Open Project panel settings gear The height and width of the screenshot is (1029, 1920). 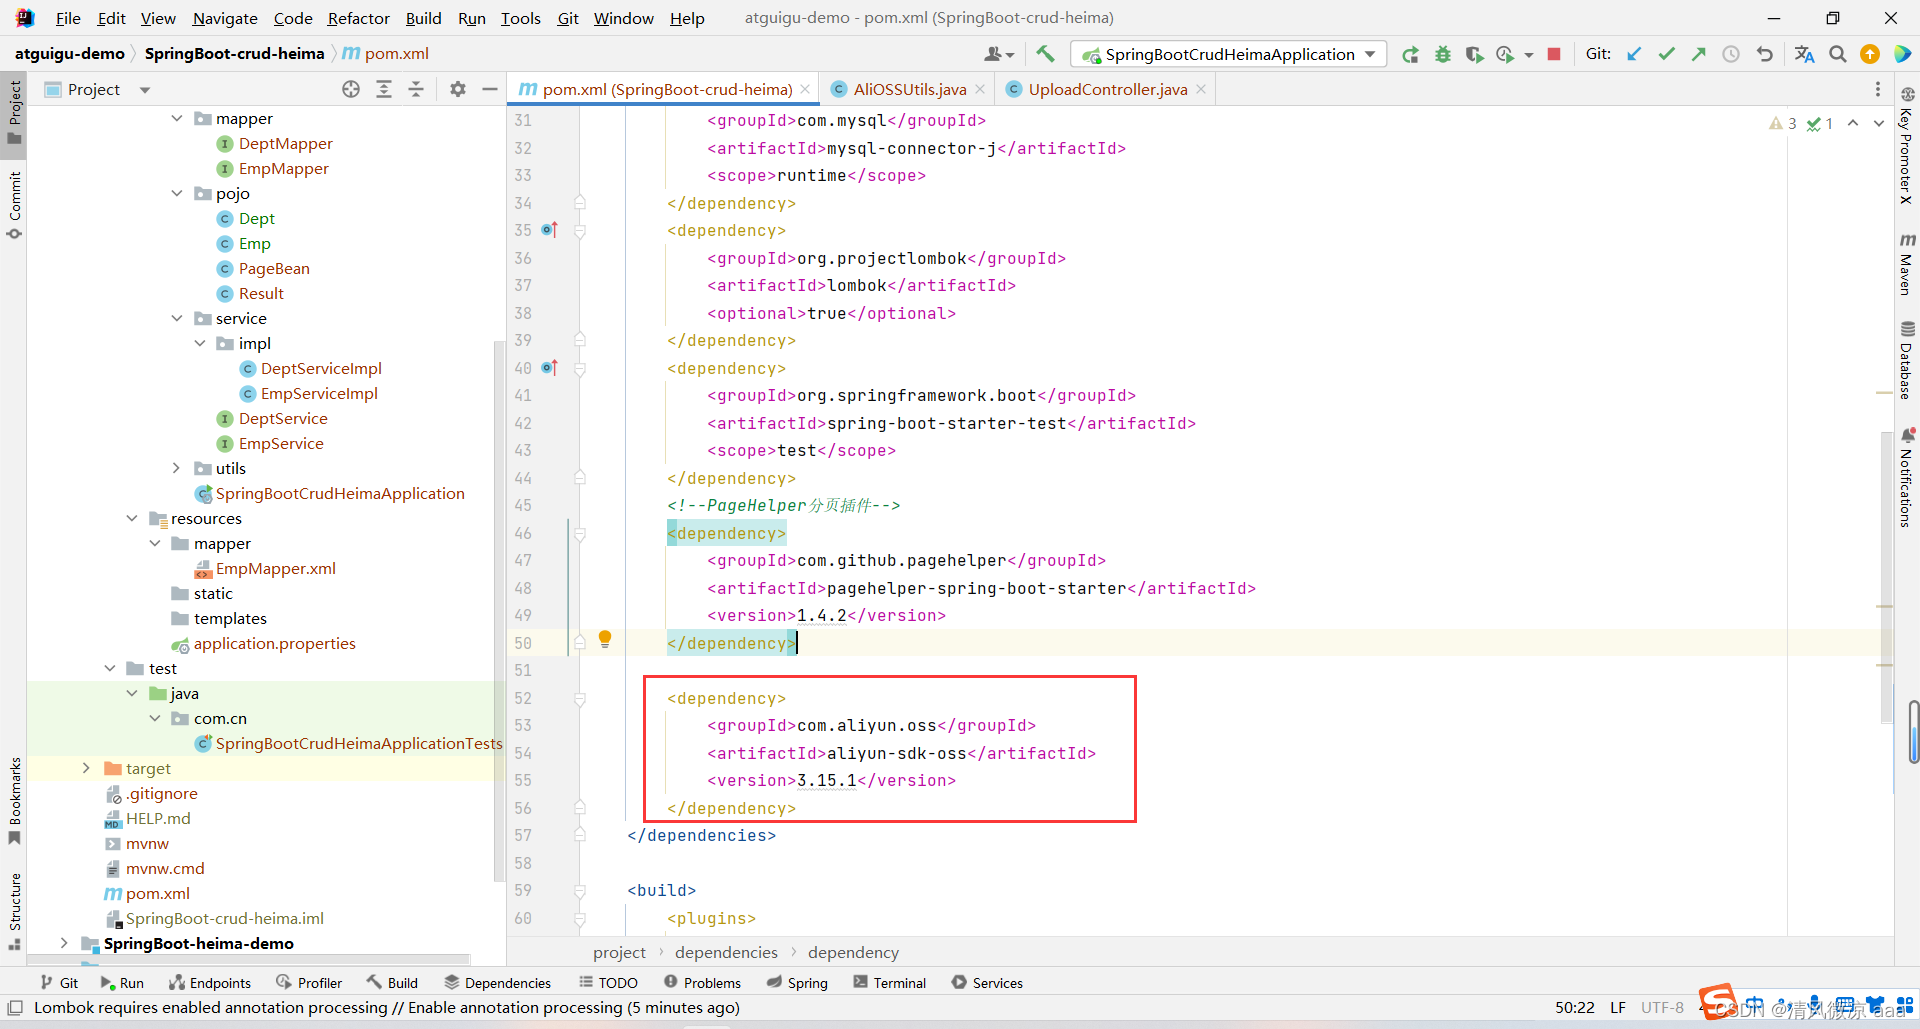[x=458, y=89]
